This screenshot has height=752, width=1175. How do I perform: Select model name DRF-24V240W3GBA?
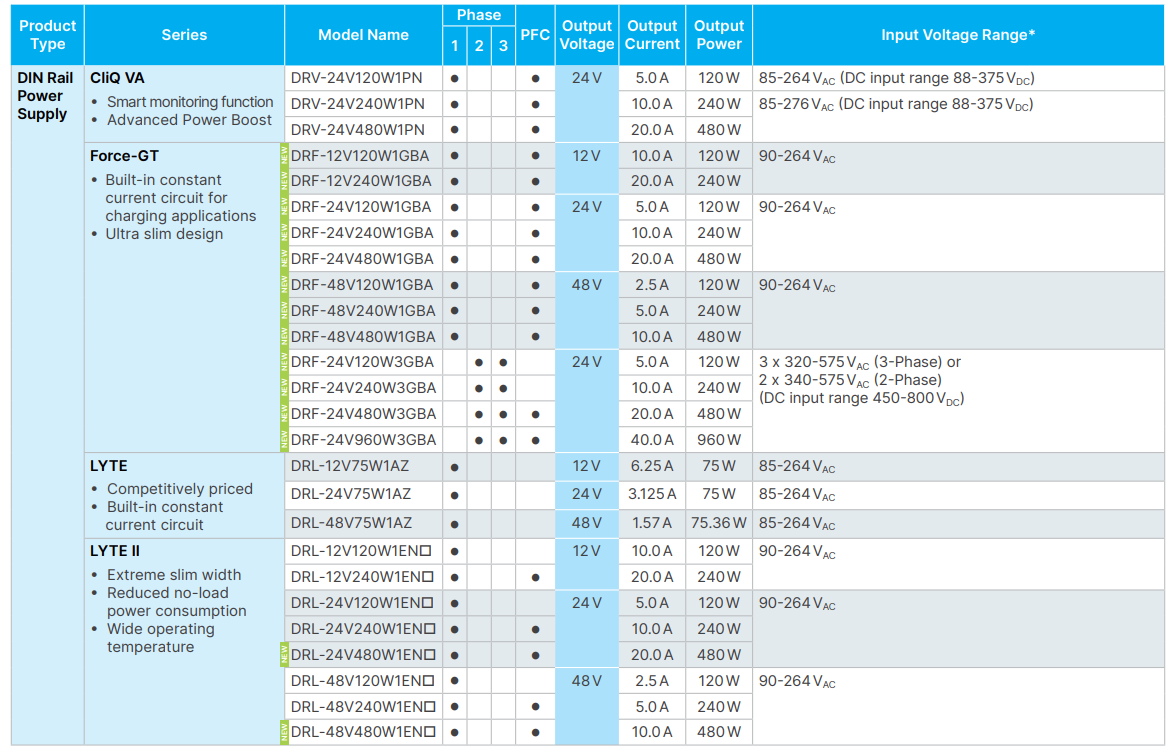pos(363,387)
